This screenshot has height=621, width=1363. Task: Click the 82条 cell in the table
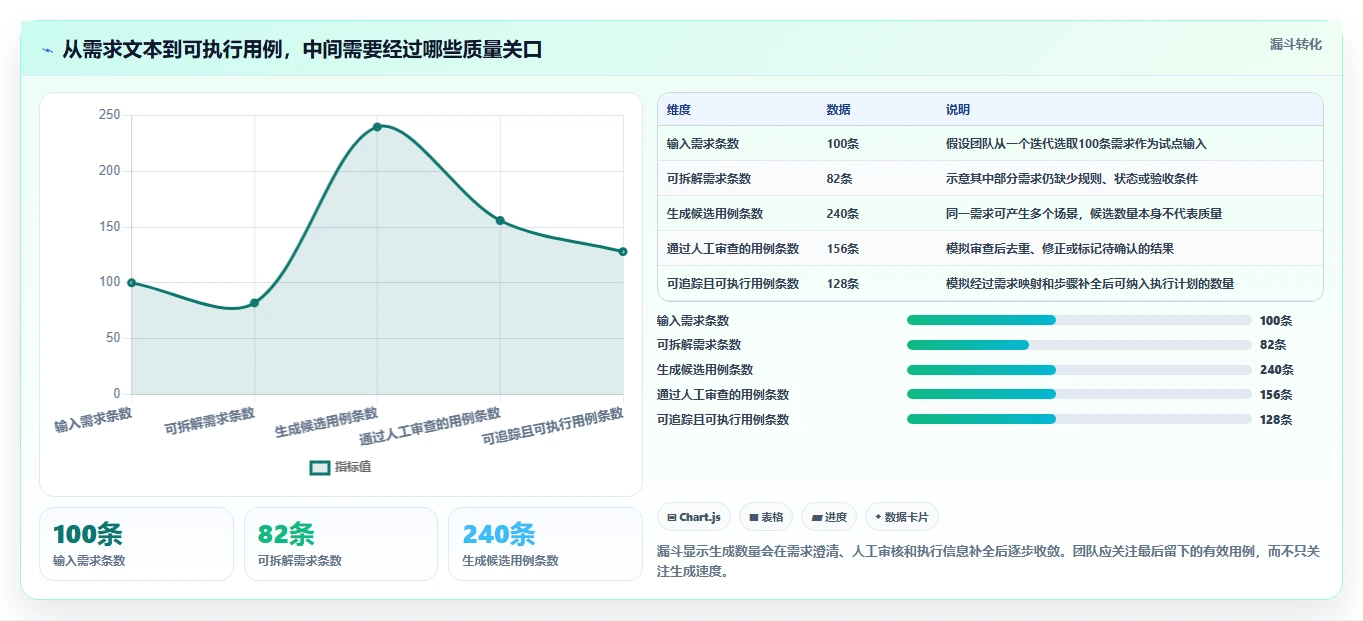click(840, 179)
